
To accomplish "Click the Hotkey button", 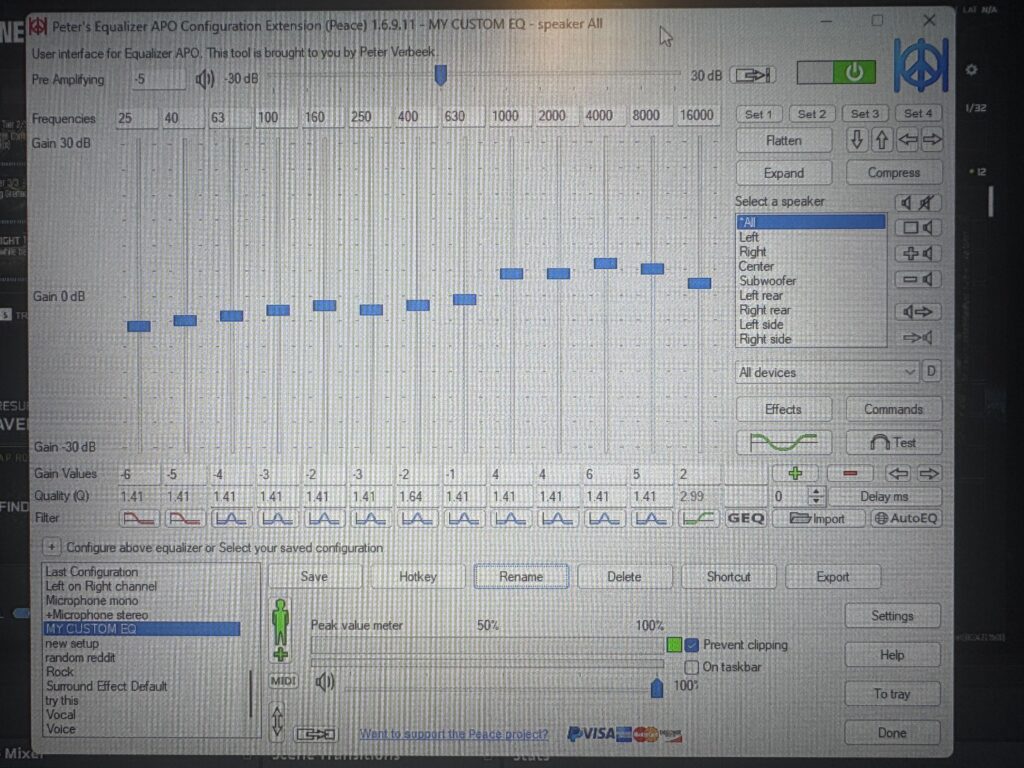I will click(x=417, y=577).
